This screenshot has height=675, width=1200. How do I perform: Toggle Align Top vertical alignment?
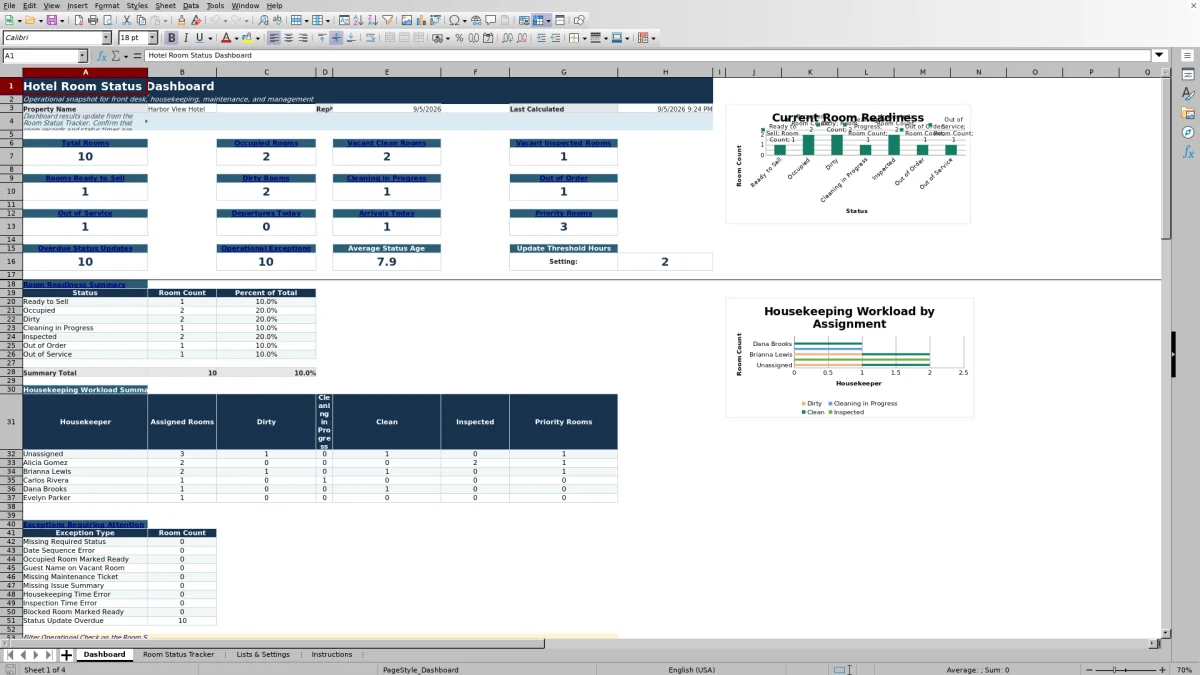coord(321,38)
